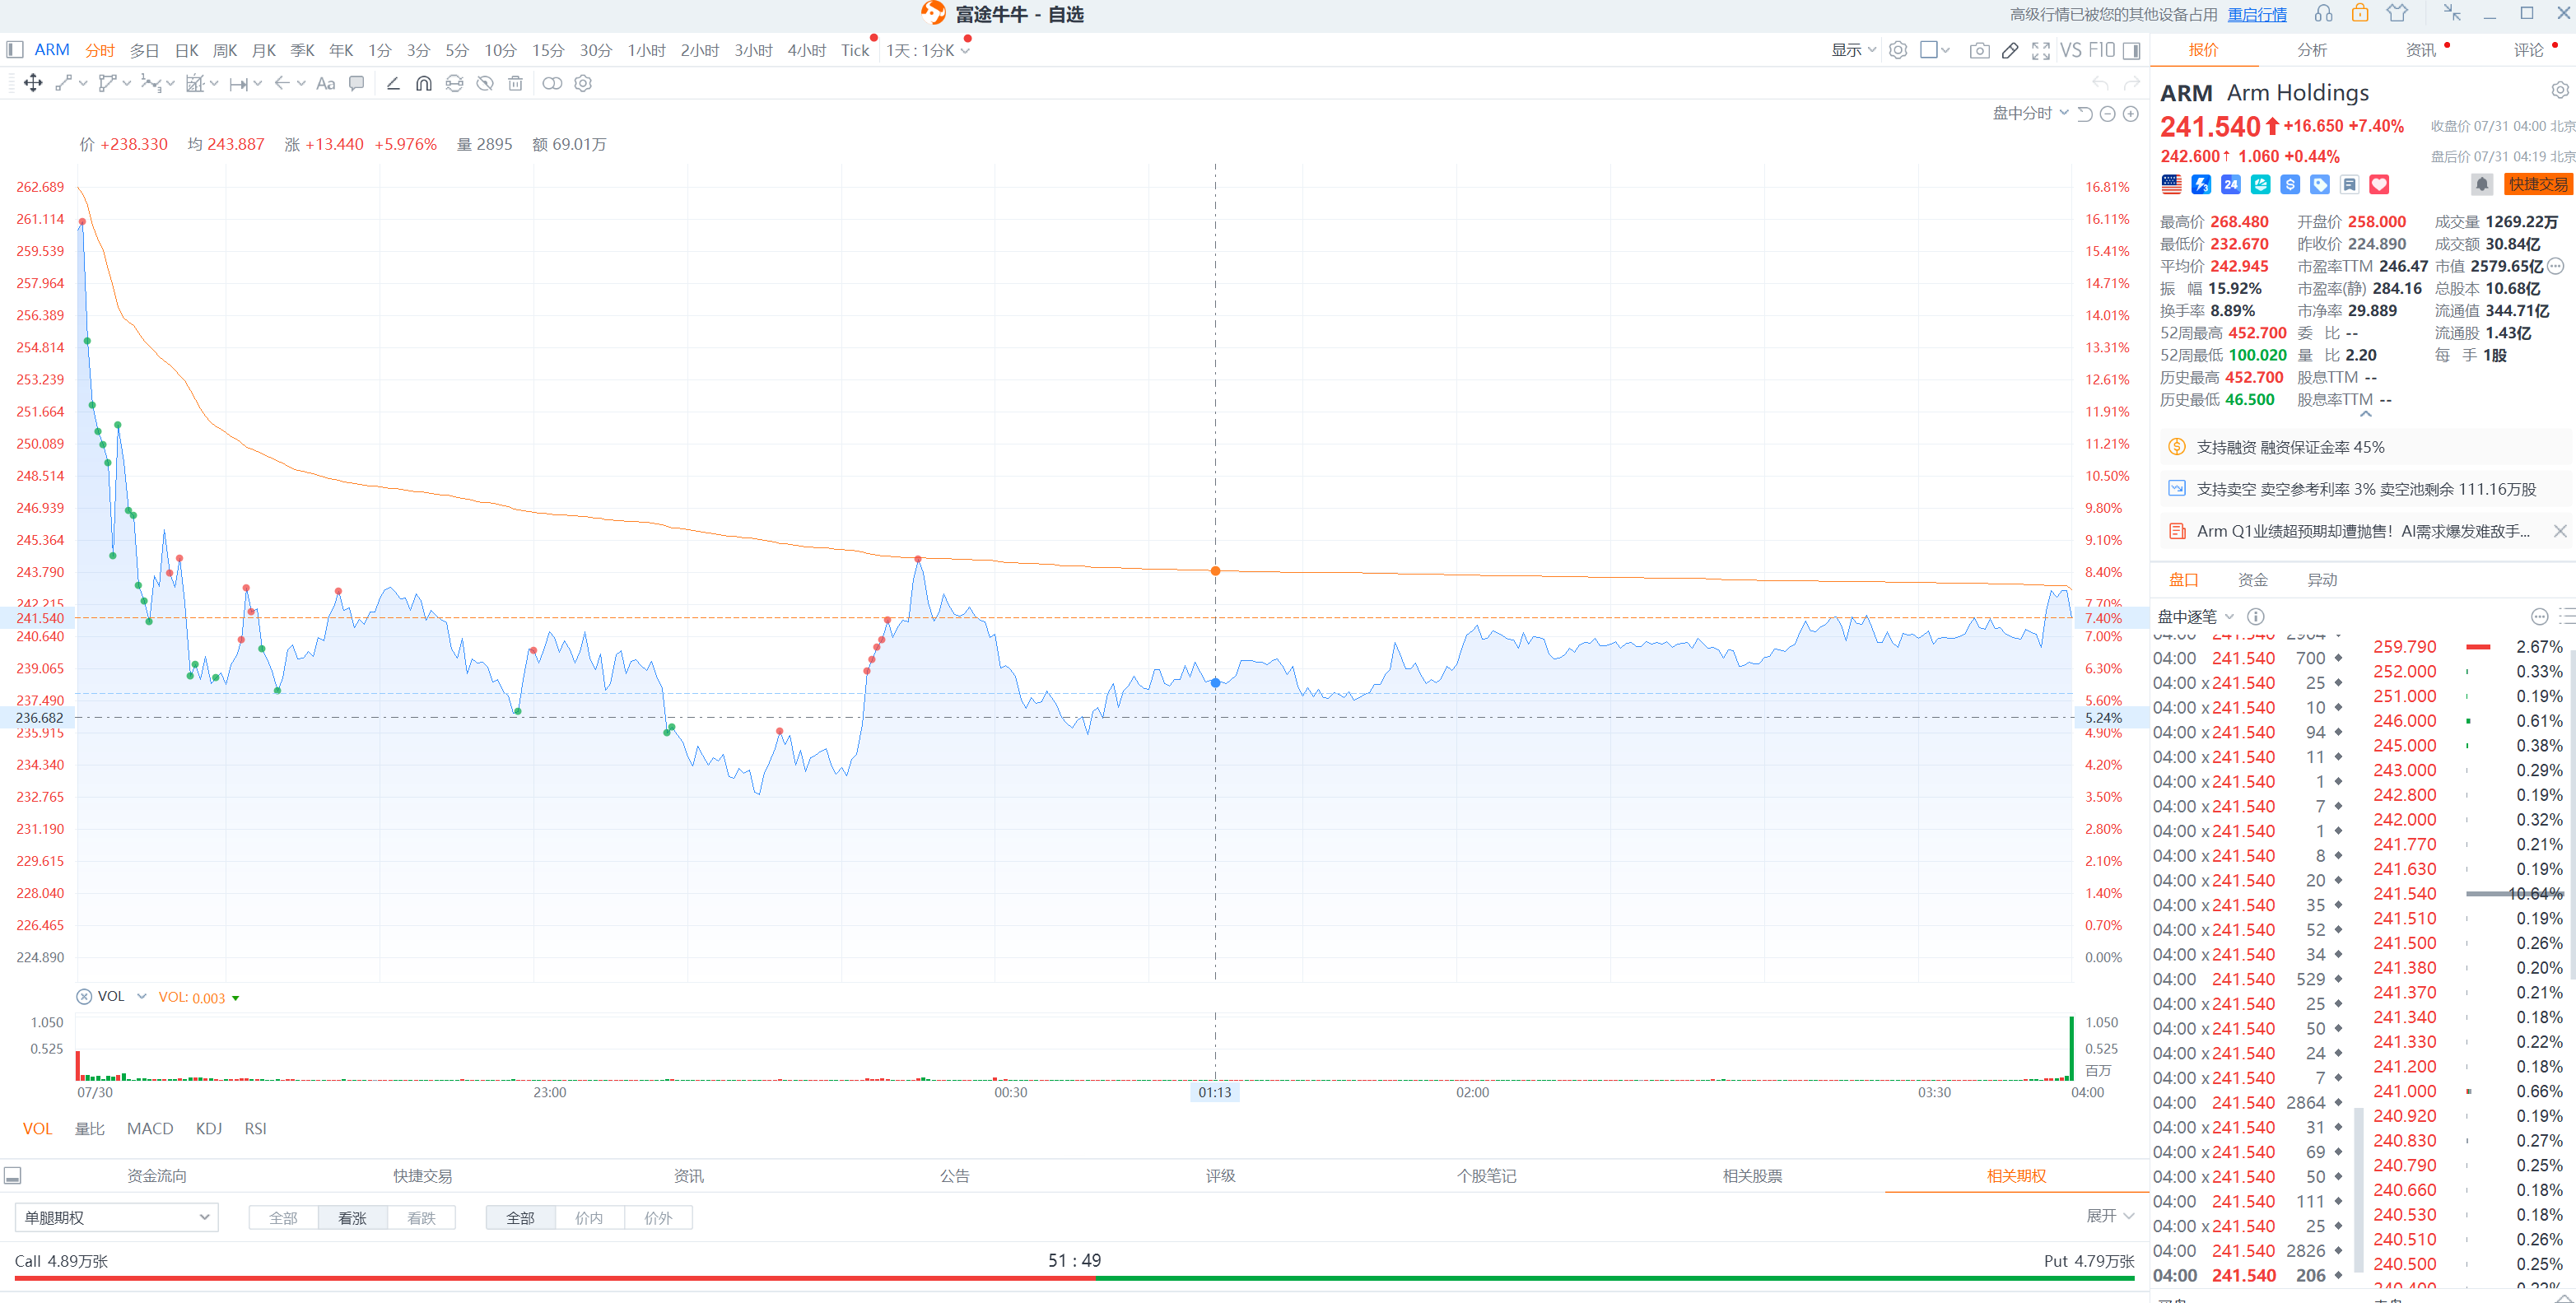Filter options by 价外

coord(658,1217)
